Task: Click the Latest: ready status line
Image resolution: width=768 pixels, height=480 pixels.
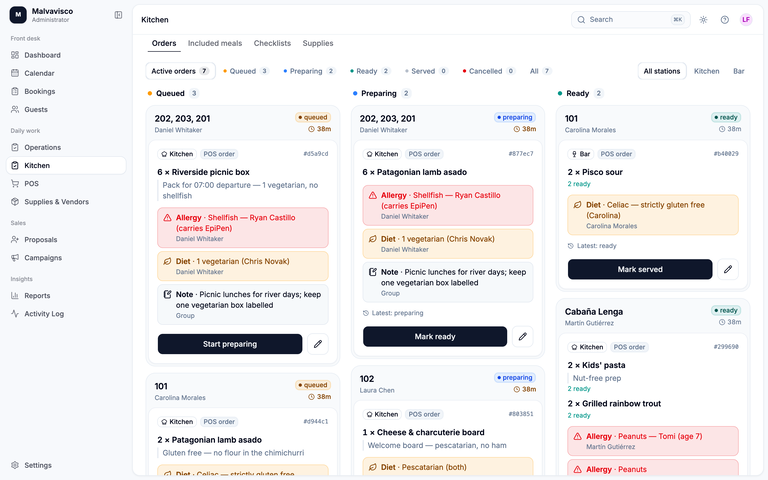Action: (592, 246)
